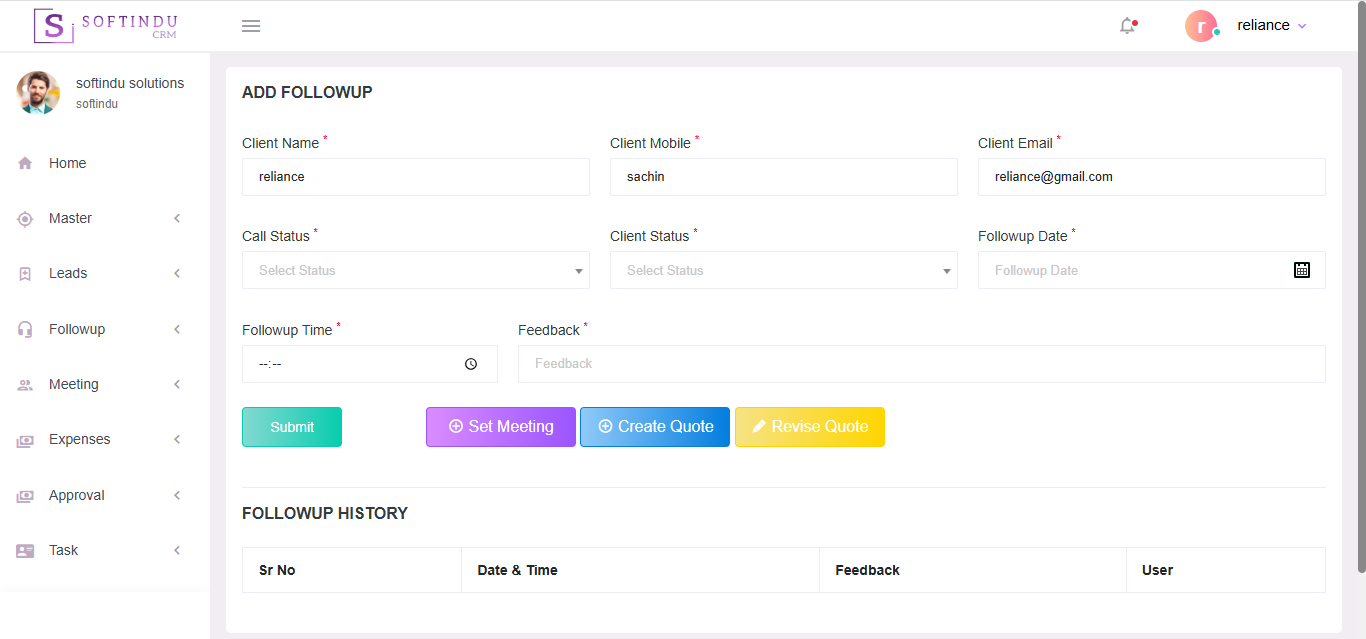Expand the Task section chevron
This screenshot has width=1366, height=639.
click(177, 549)
